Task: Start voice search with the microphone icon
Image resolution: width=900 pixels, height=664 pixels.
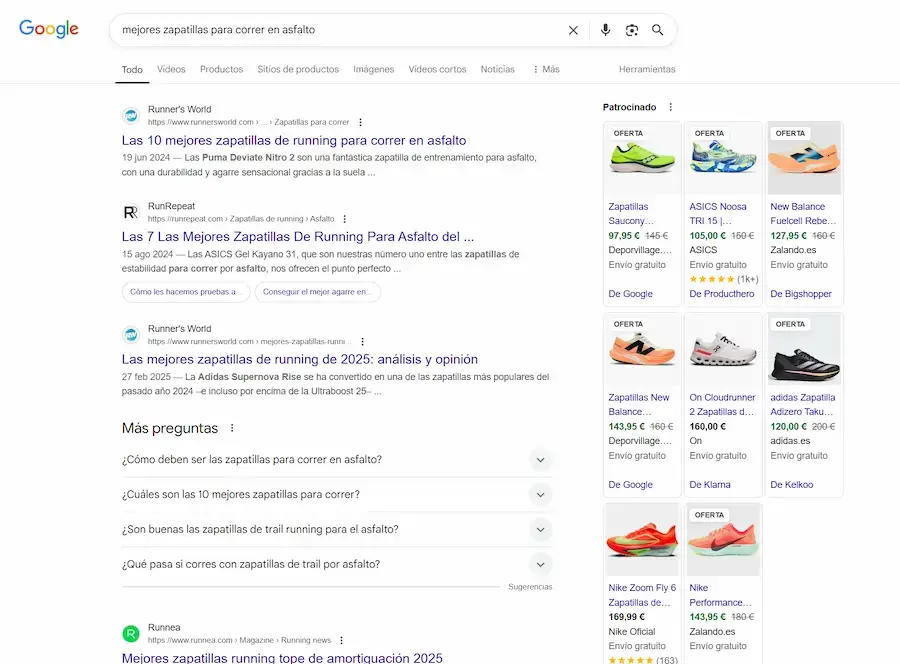Action: [x=605, y=30]
